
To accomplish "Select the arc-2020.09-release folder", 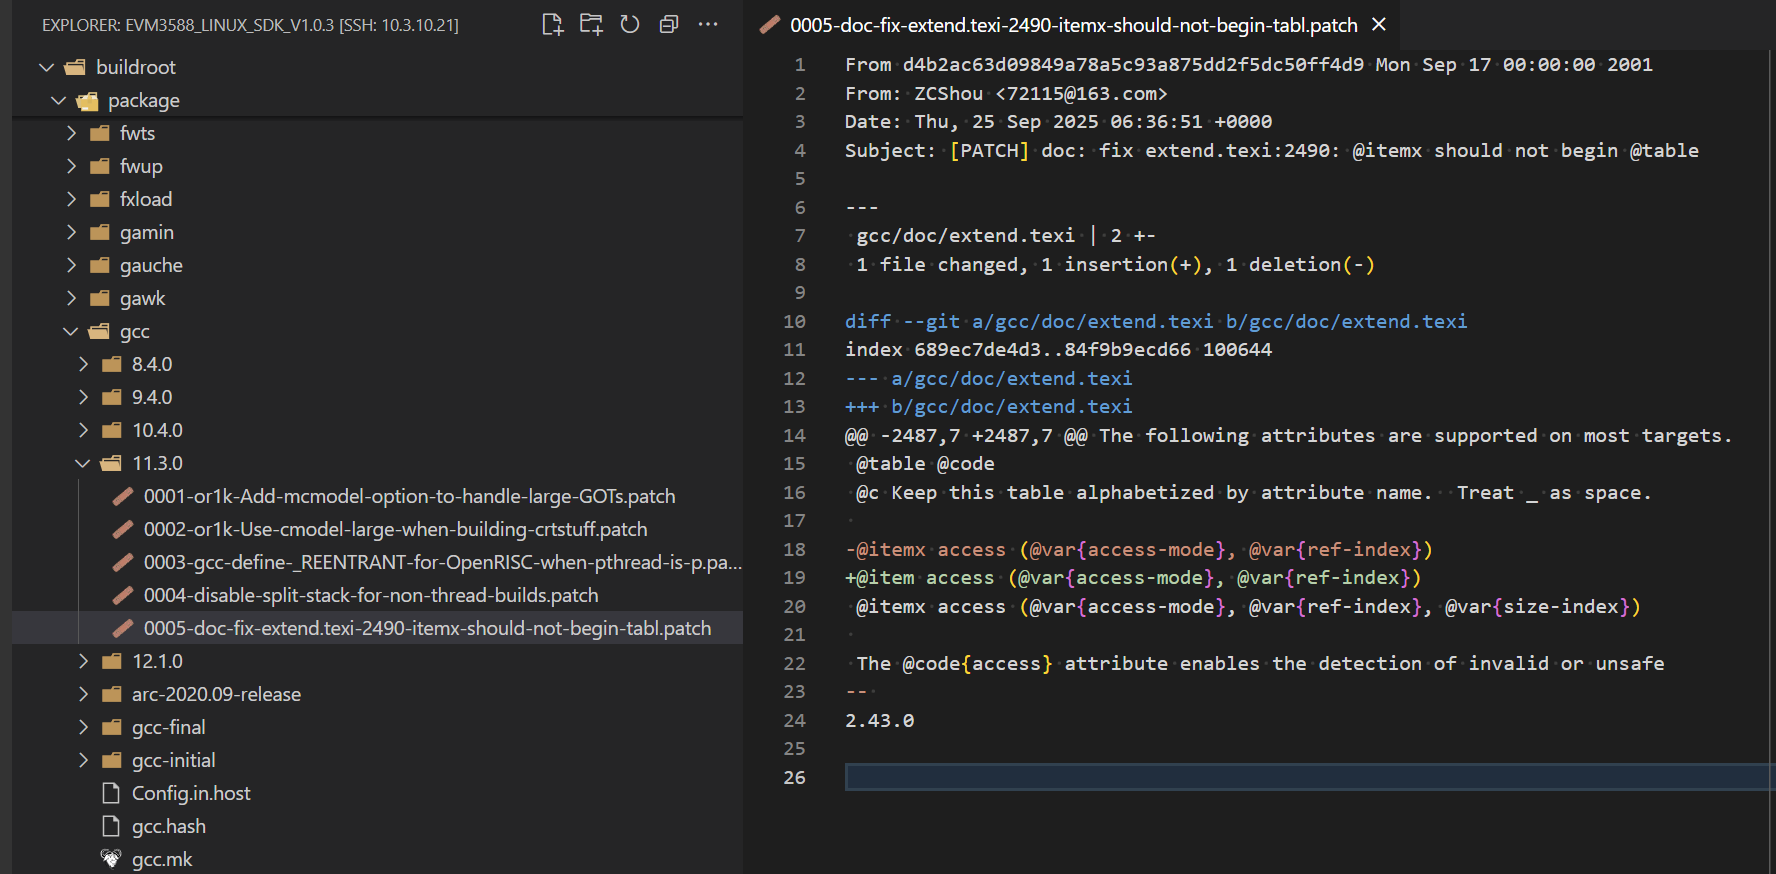I will (x=216, y=694).
